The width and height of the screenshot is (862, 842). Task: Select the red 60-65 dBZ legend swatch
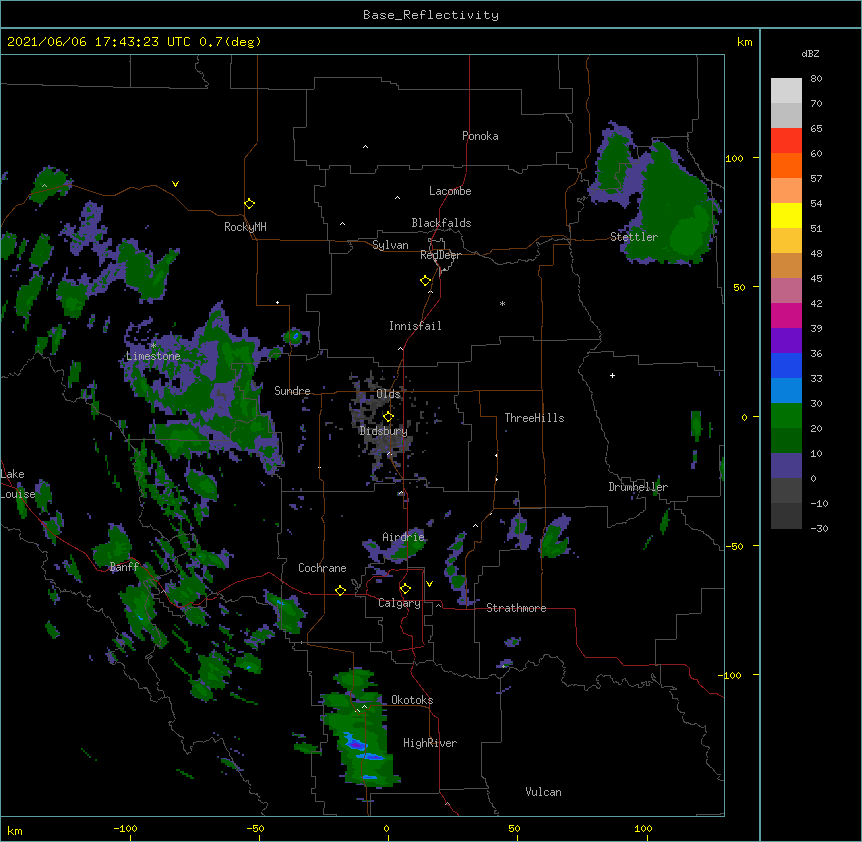[786, 140]
